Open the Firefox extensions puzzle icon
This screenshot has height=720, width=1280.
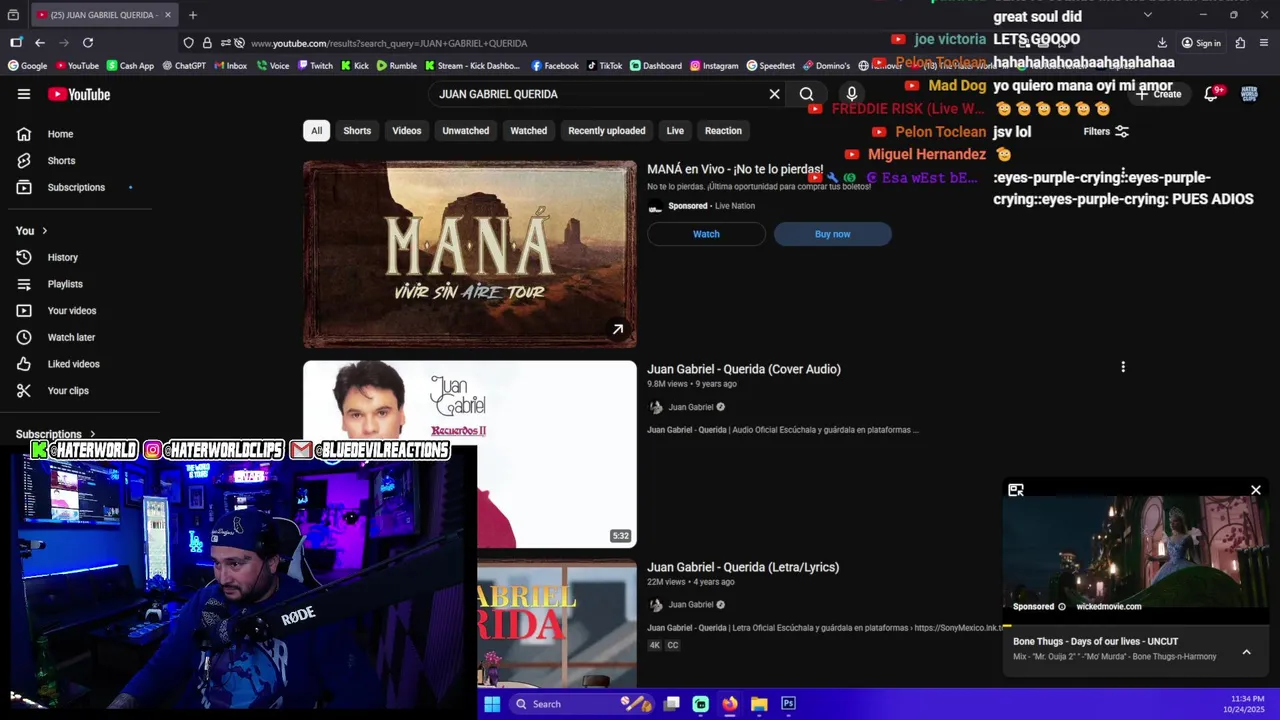(x=1240, y=43)
